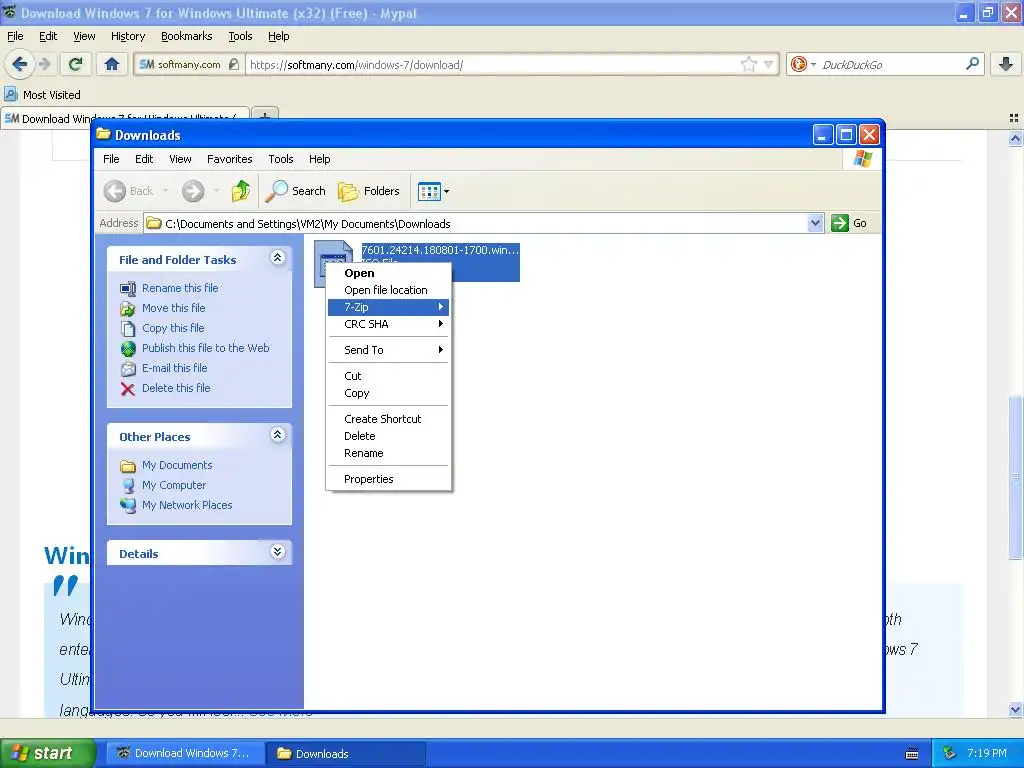The width and height of the screenshot is (1024, 768).
Task: Choose Create Shortcut
Action: coord(389,419)
